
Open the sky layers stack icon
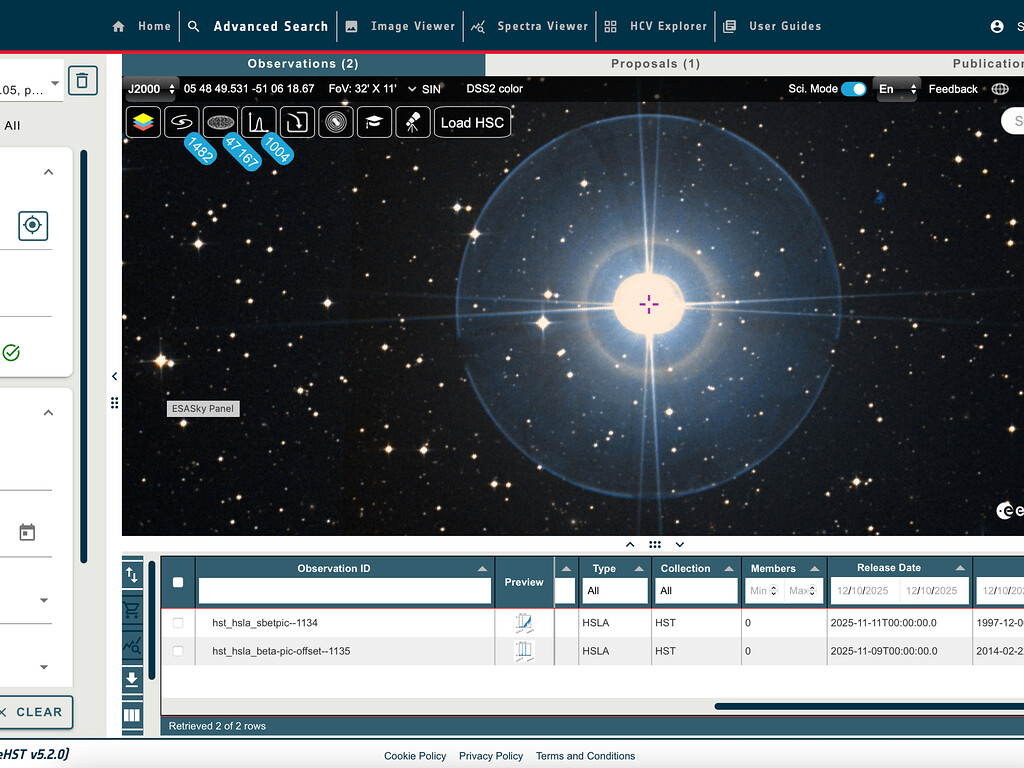pyautogui.click(x=144, y=123)
